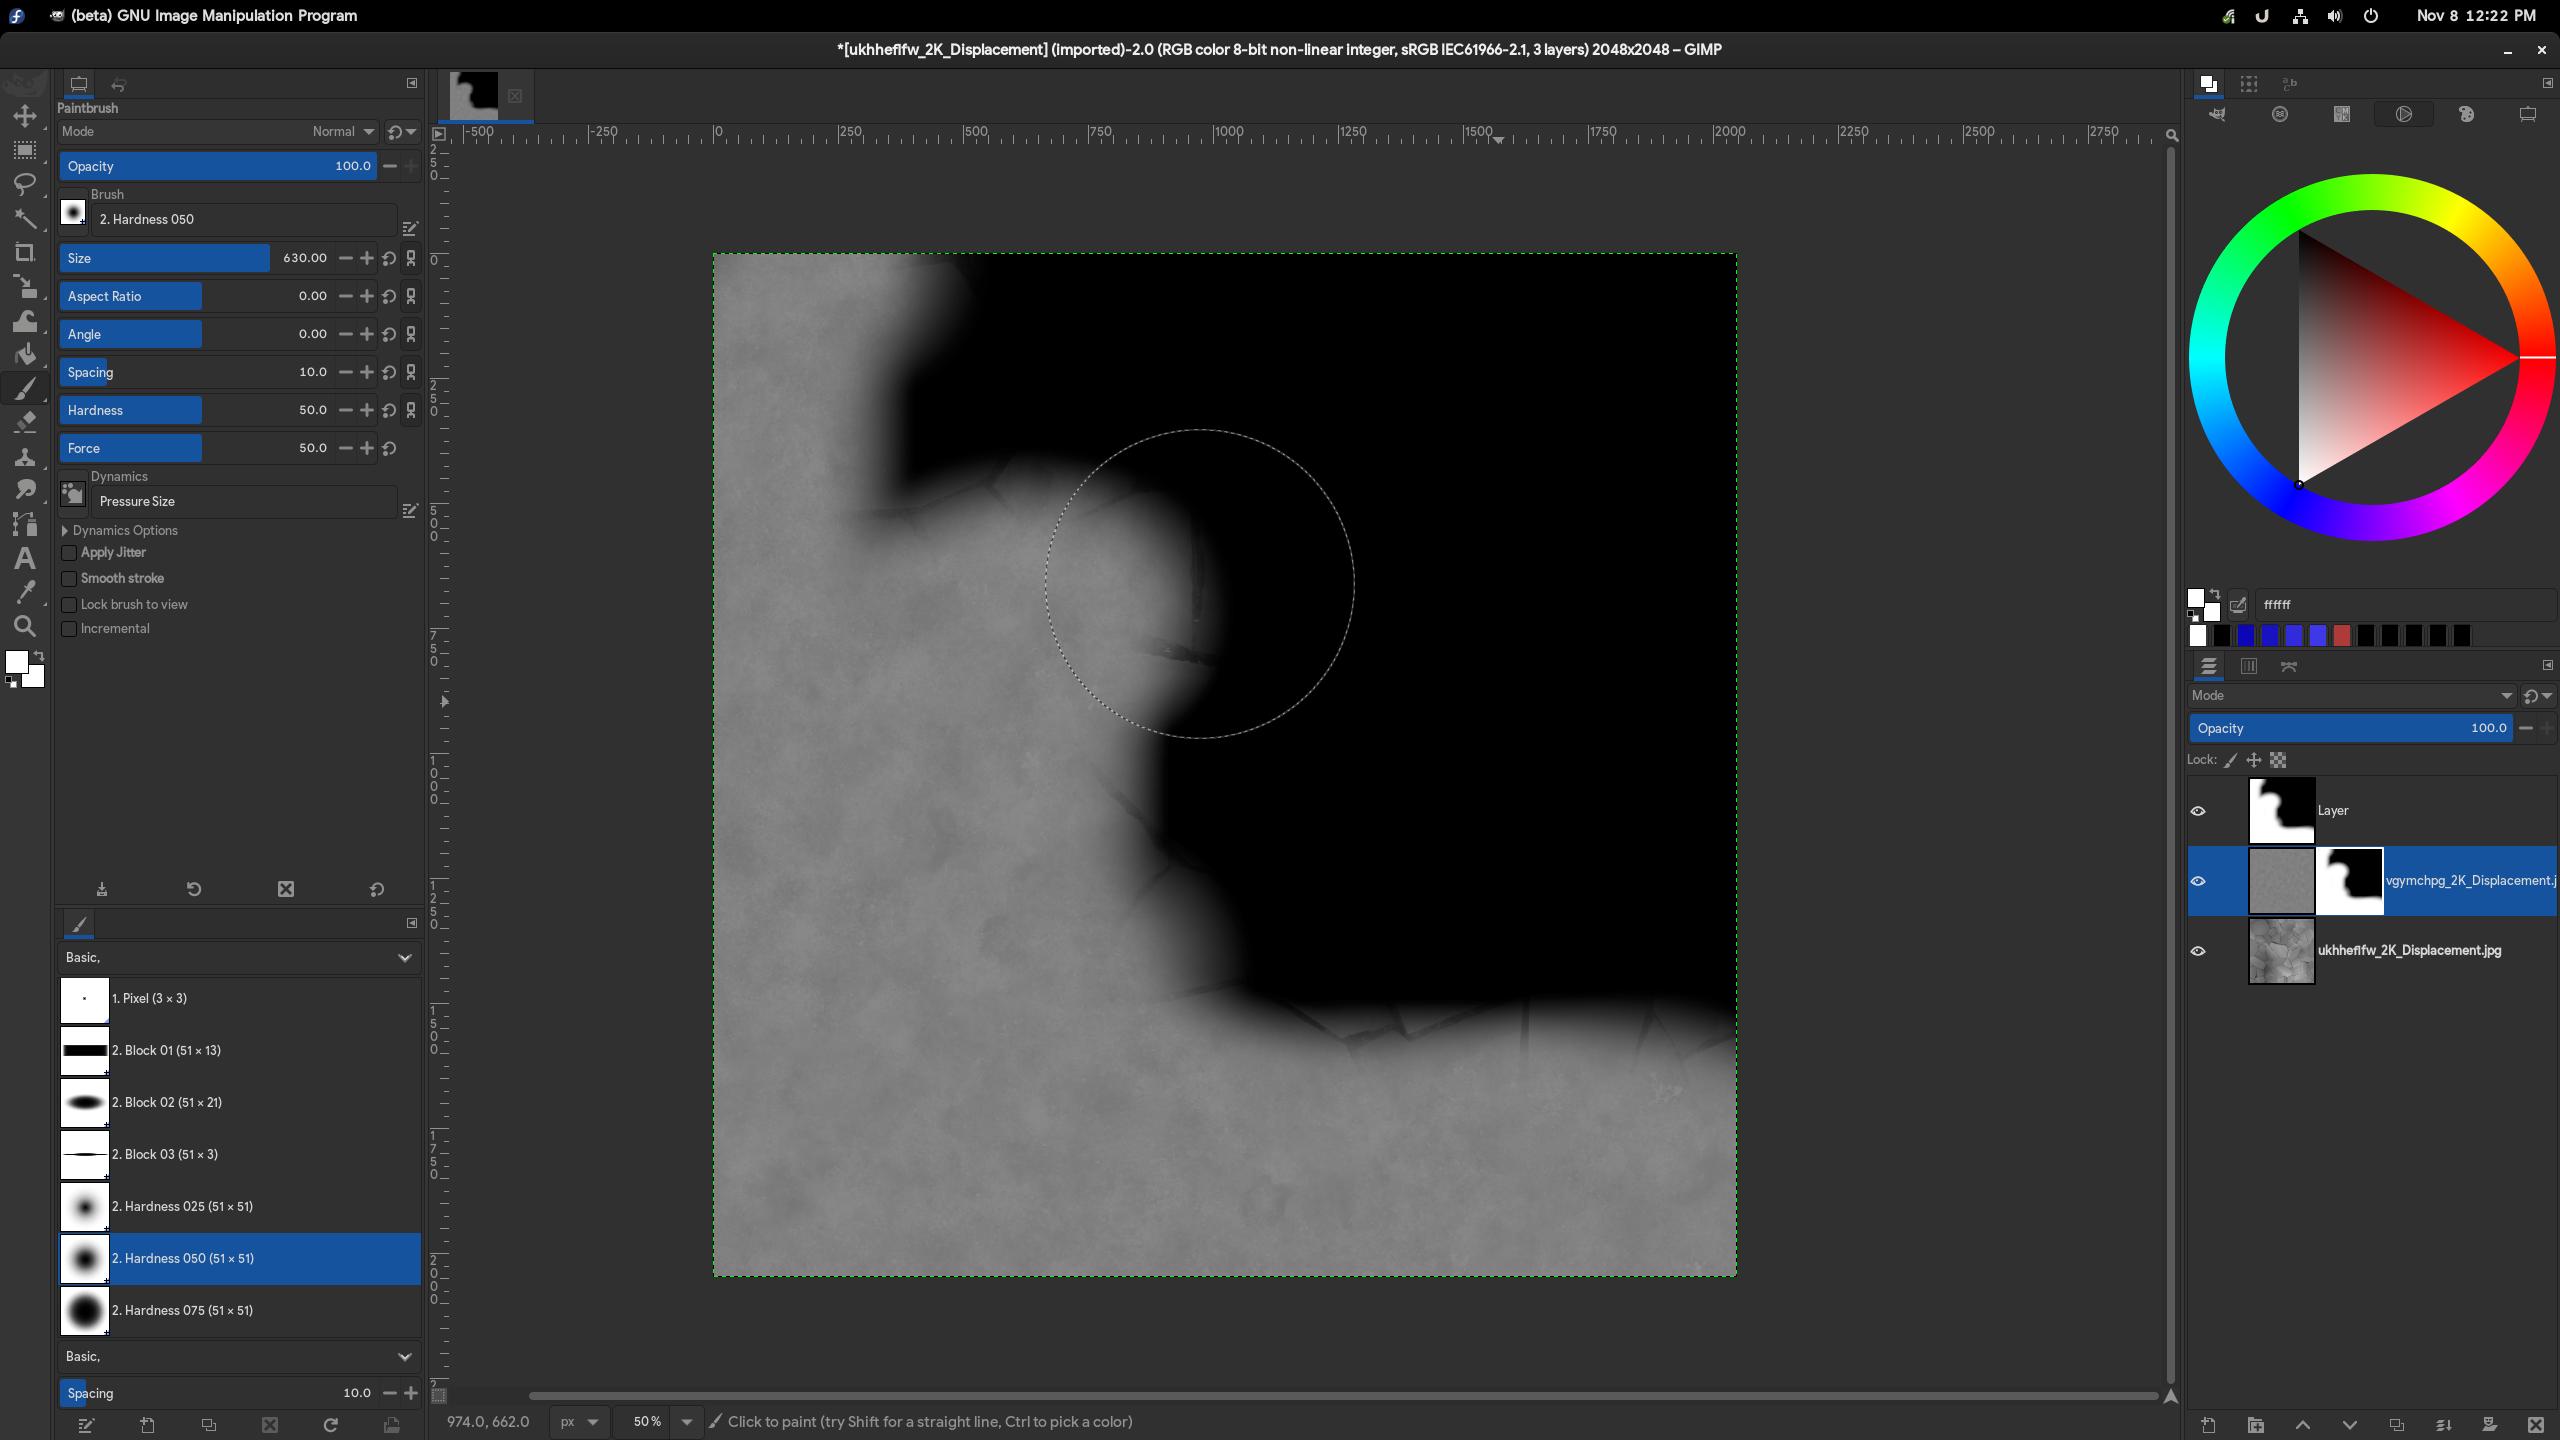Select the Zoom magnifier tool
2560x1440 pixels.
(x=25, y=626)
